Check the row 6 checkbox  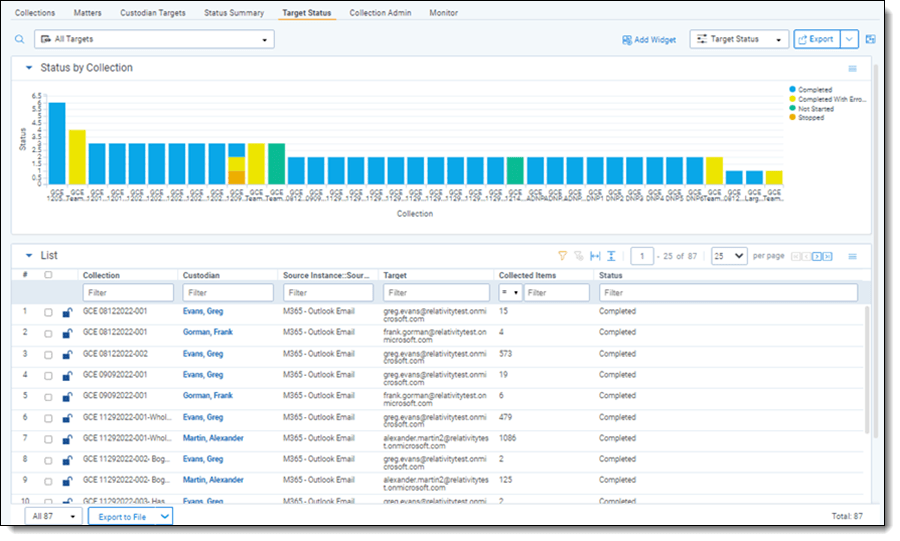48,419
